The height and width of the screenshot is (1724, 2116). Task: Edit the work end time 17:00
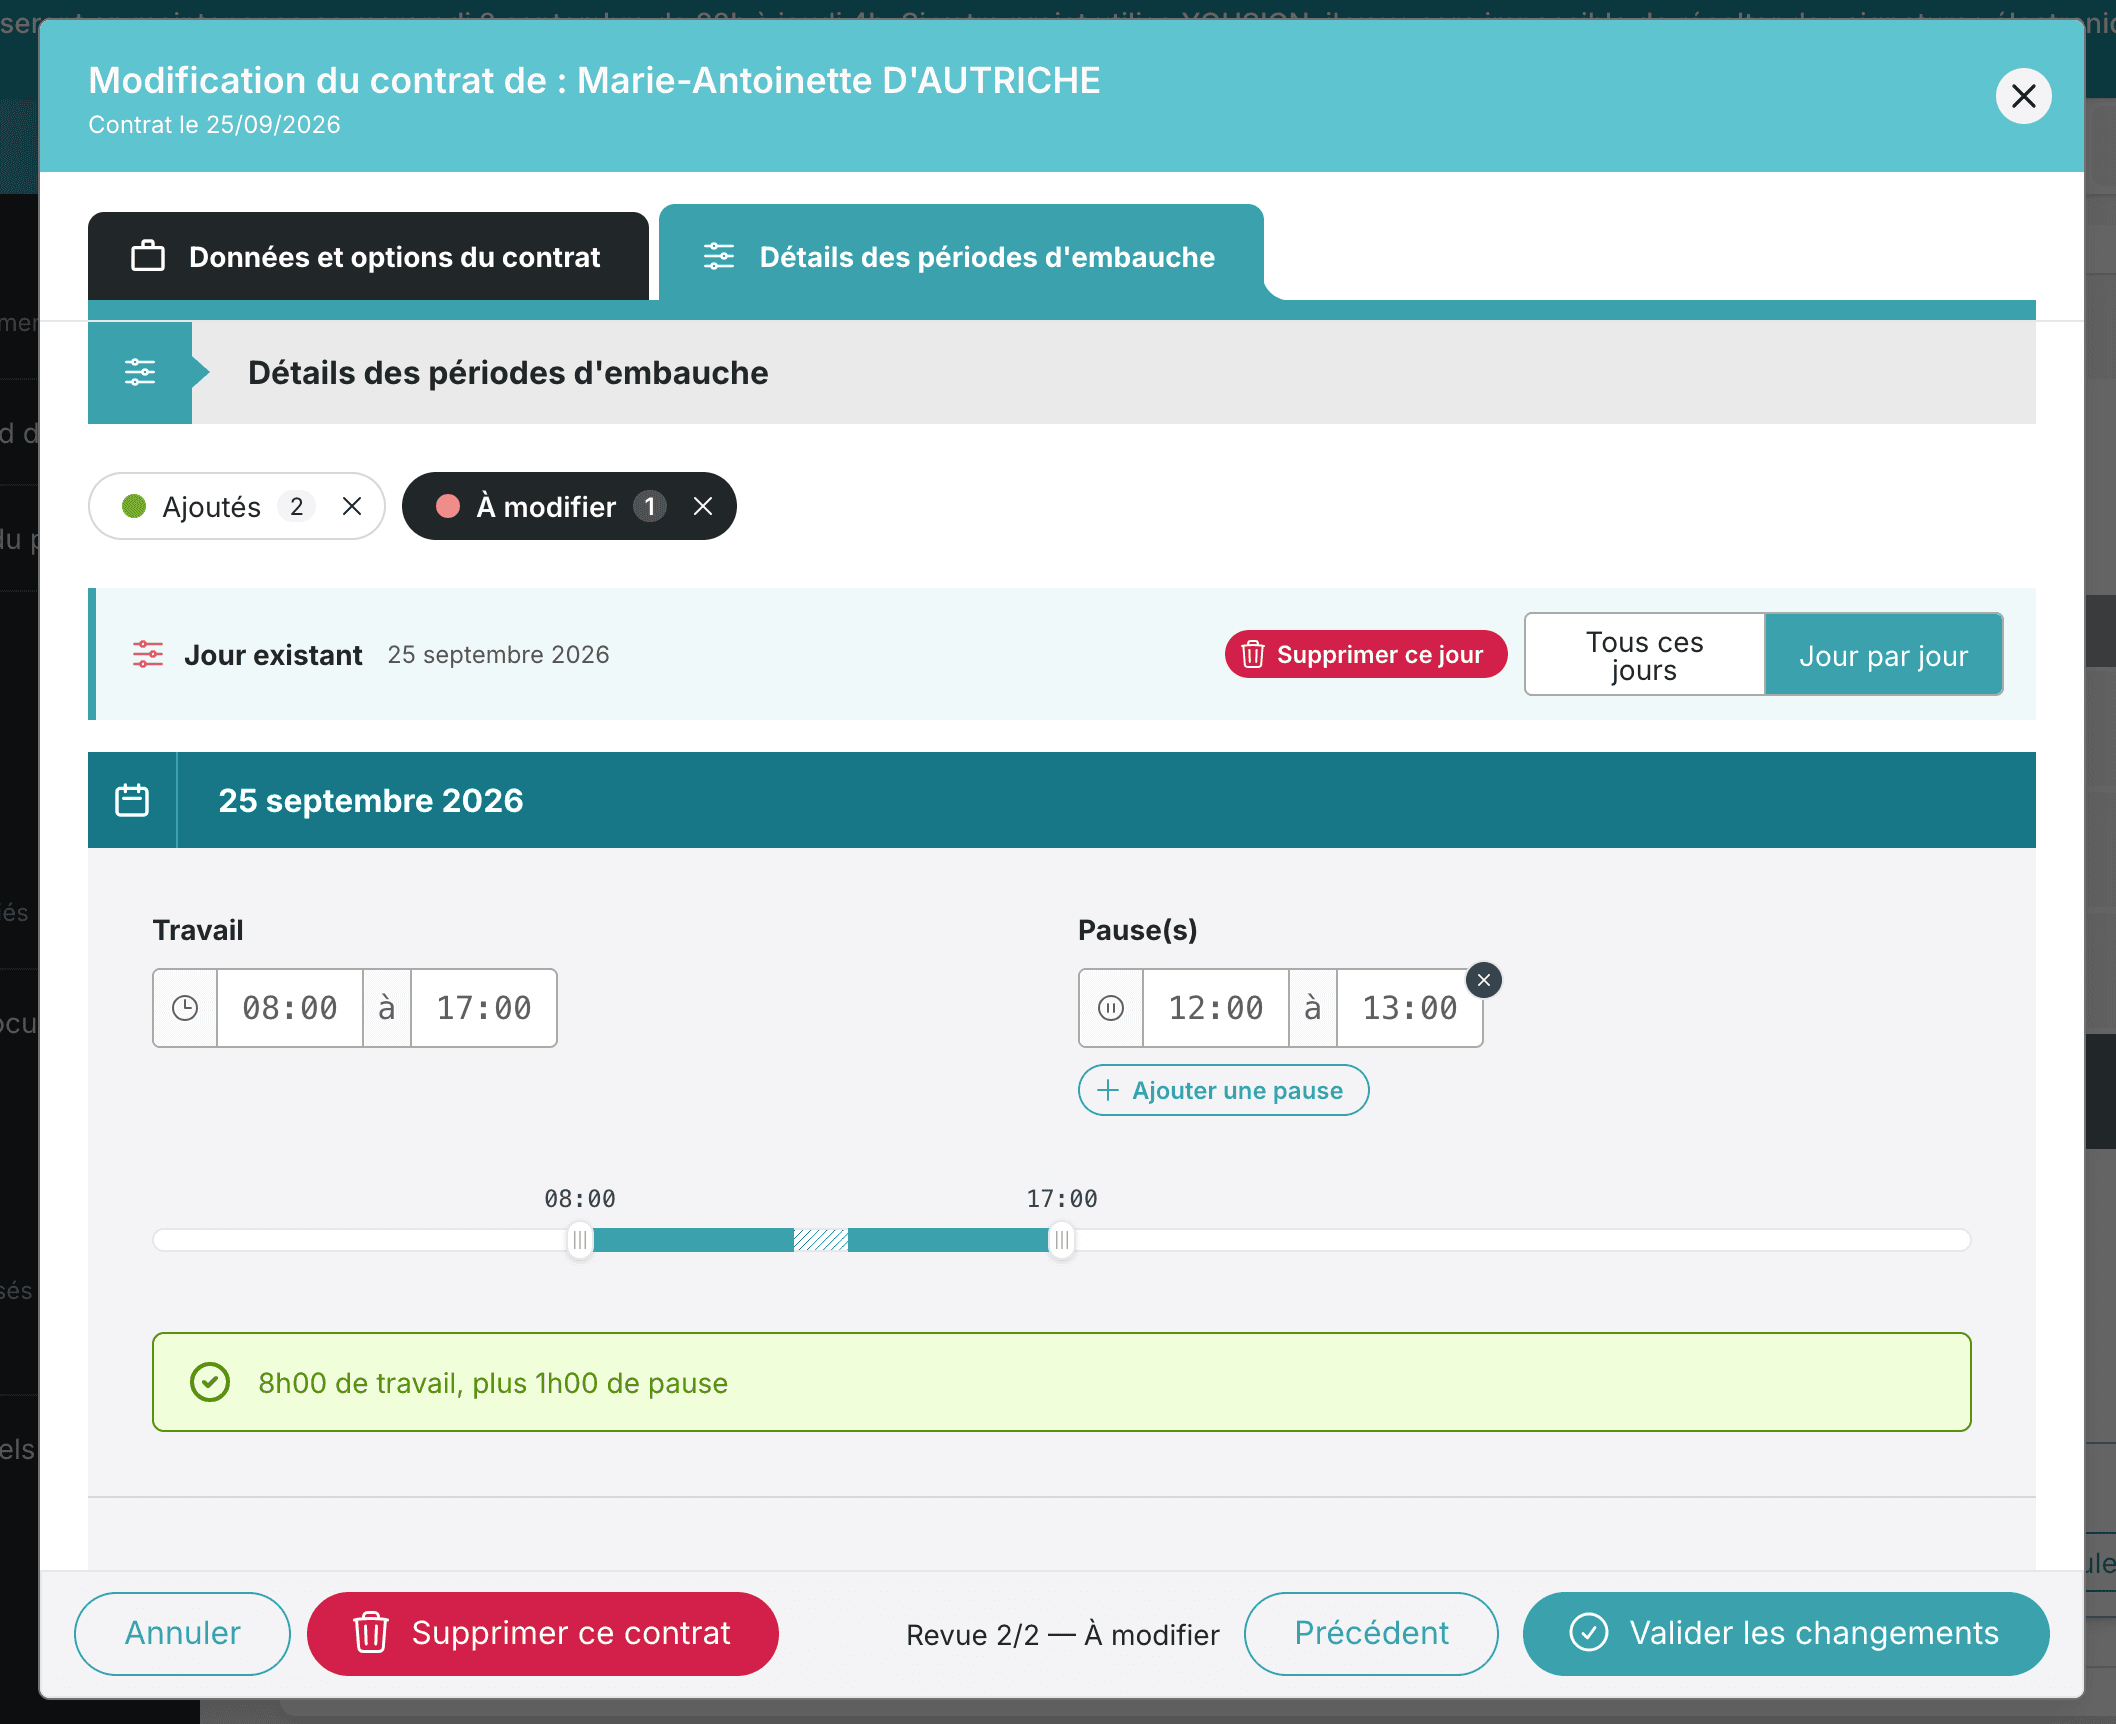[484, 1008]
